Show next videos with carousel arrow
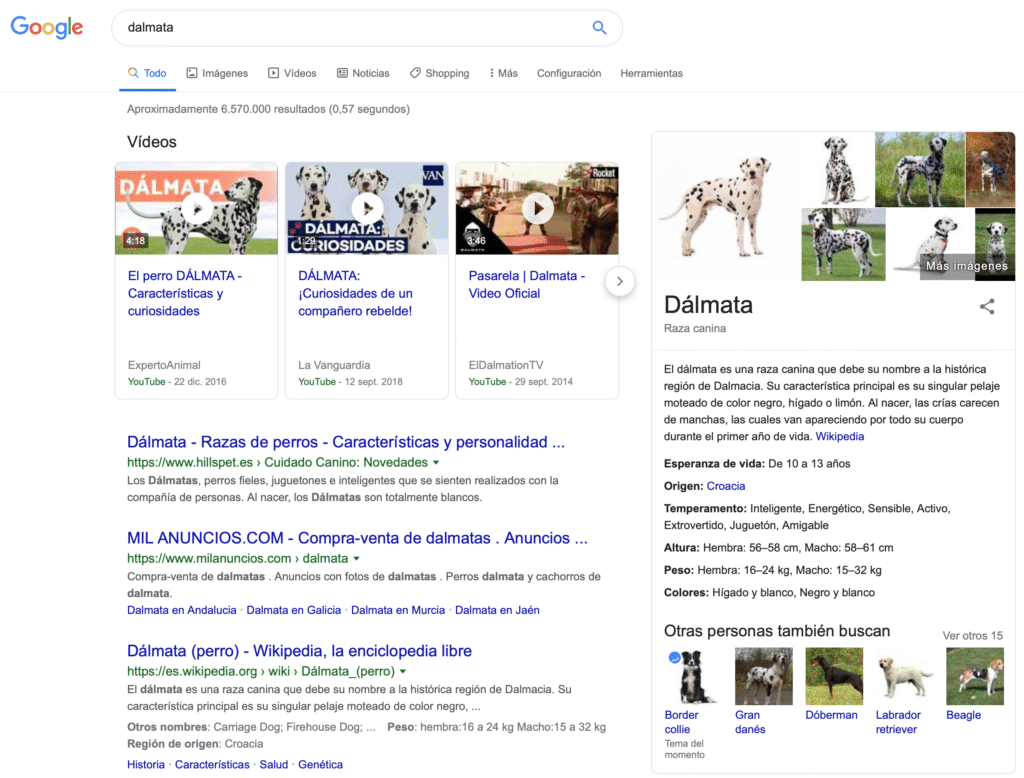The image size is (1024, 778). point(620,282)
